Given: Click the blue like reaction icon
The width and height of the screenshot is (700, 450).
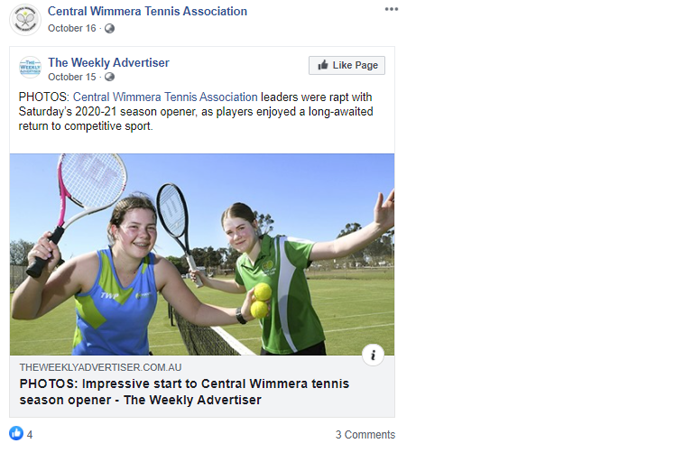Looking at the screenshot, I should pyautogui.click(x=16, y=433).
